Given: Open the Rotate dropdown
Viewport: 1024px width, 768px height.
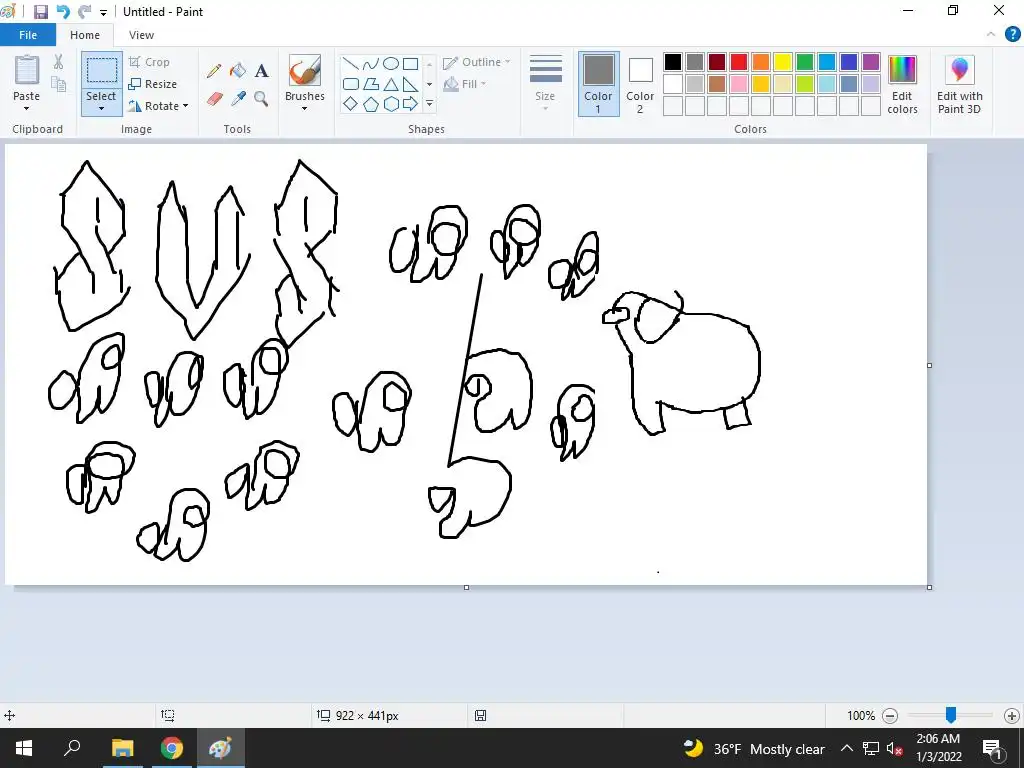Looking at the screenshot, I should (x=159, y=106).
